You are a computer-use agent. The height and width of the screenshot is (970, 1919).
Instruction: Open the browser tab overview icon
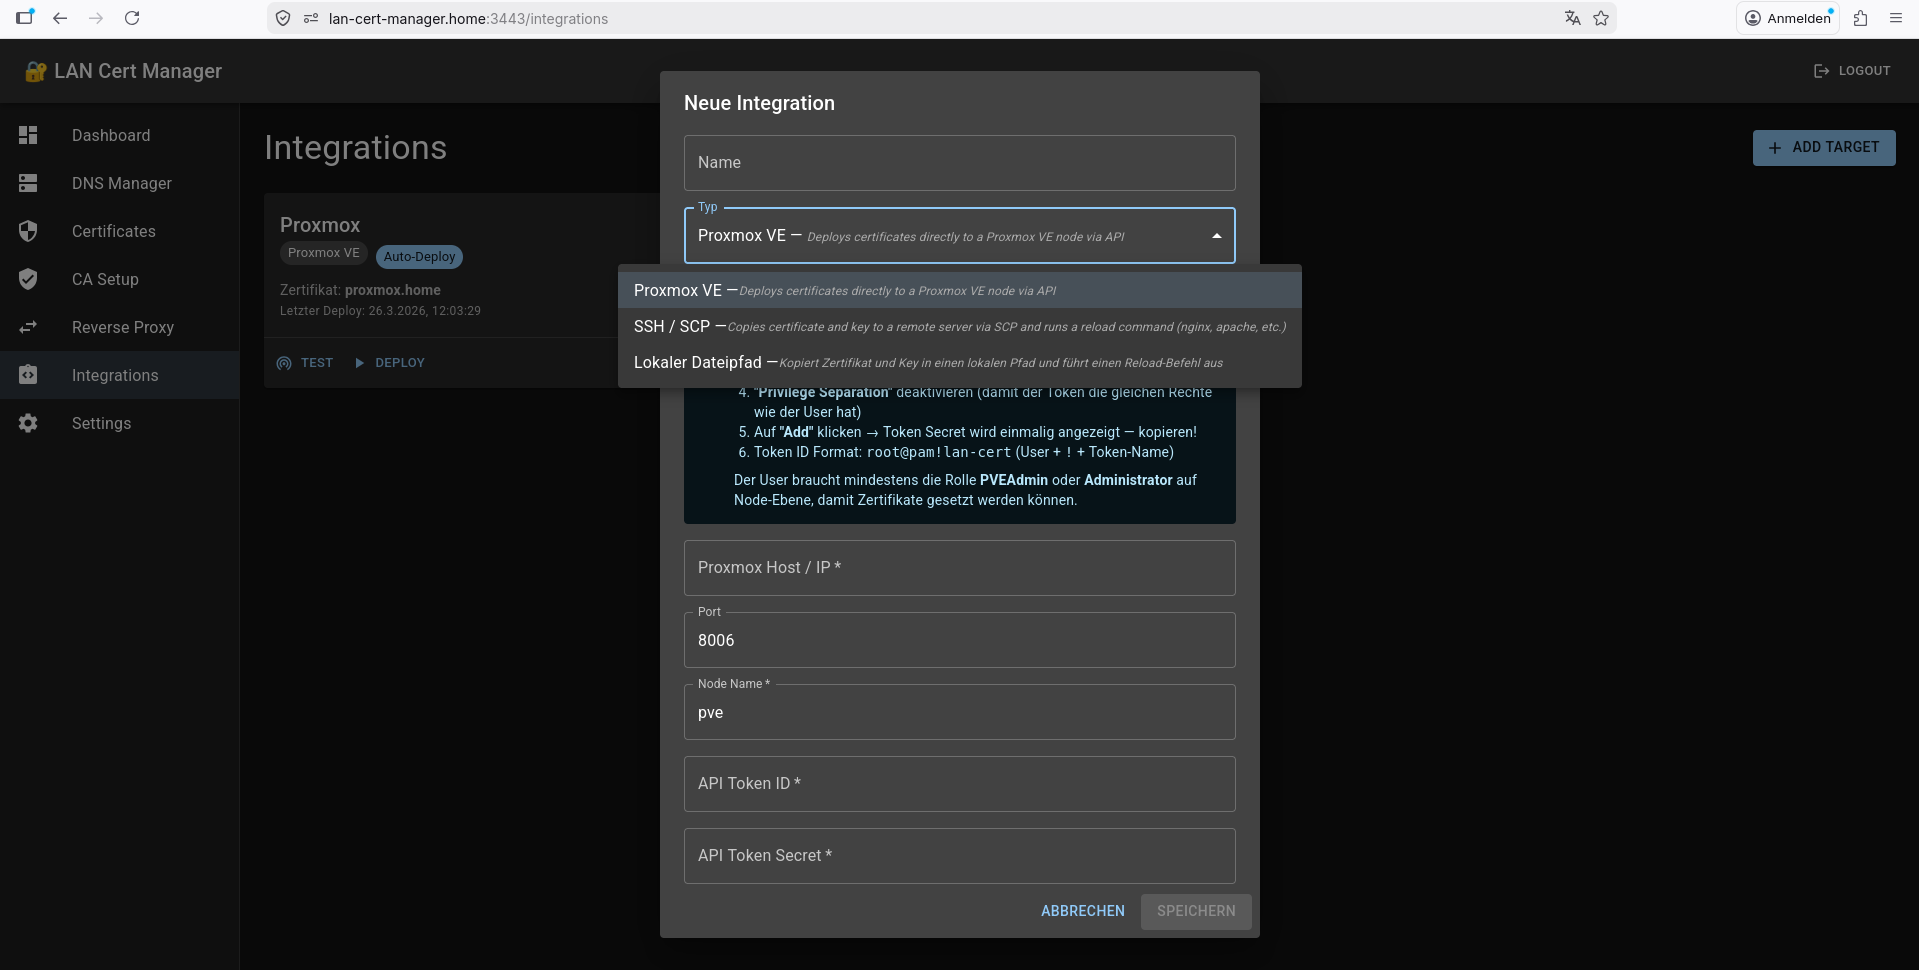(25, 17)
